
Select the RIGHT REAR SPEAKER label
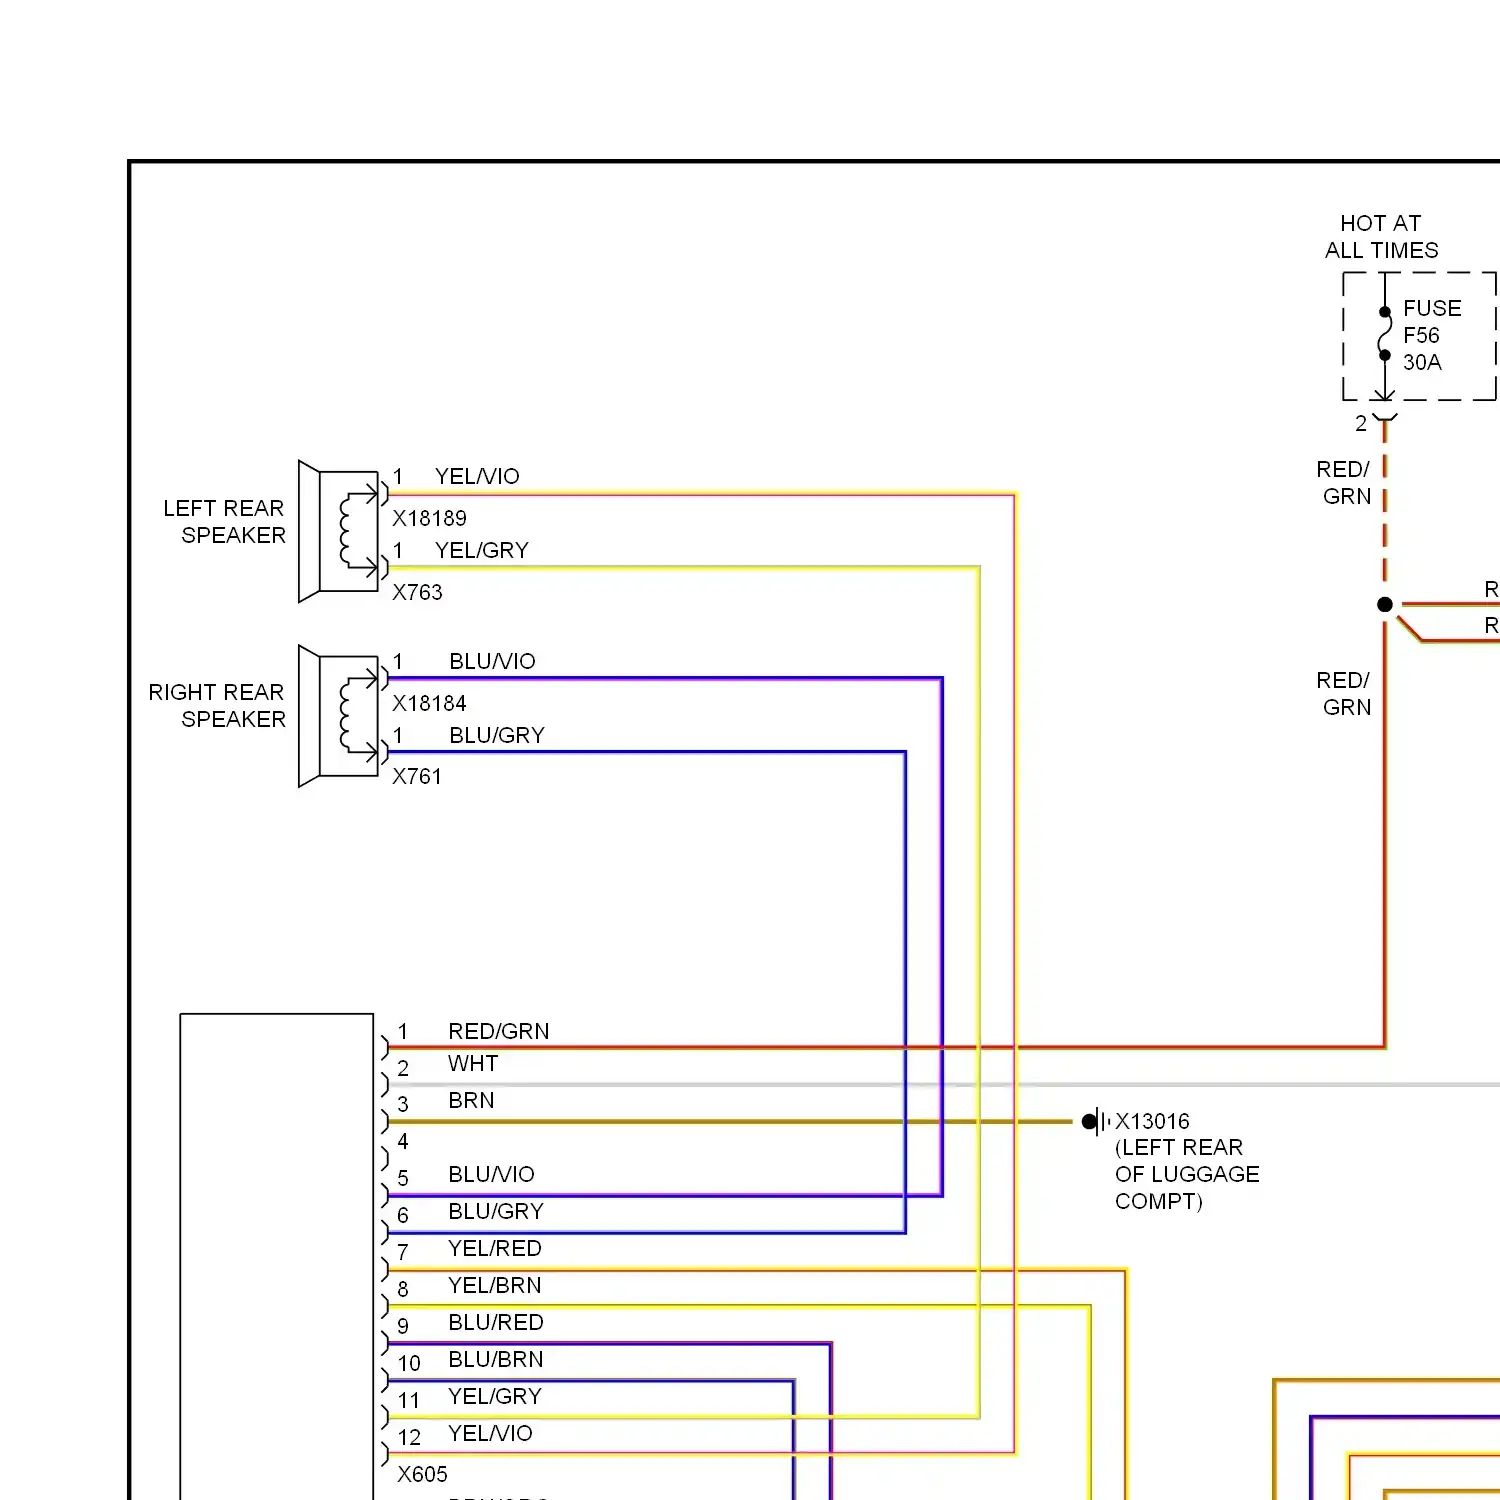[x=217, y=705]
